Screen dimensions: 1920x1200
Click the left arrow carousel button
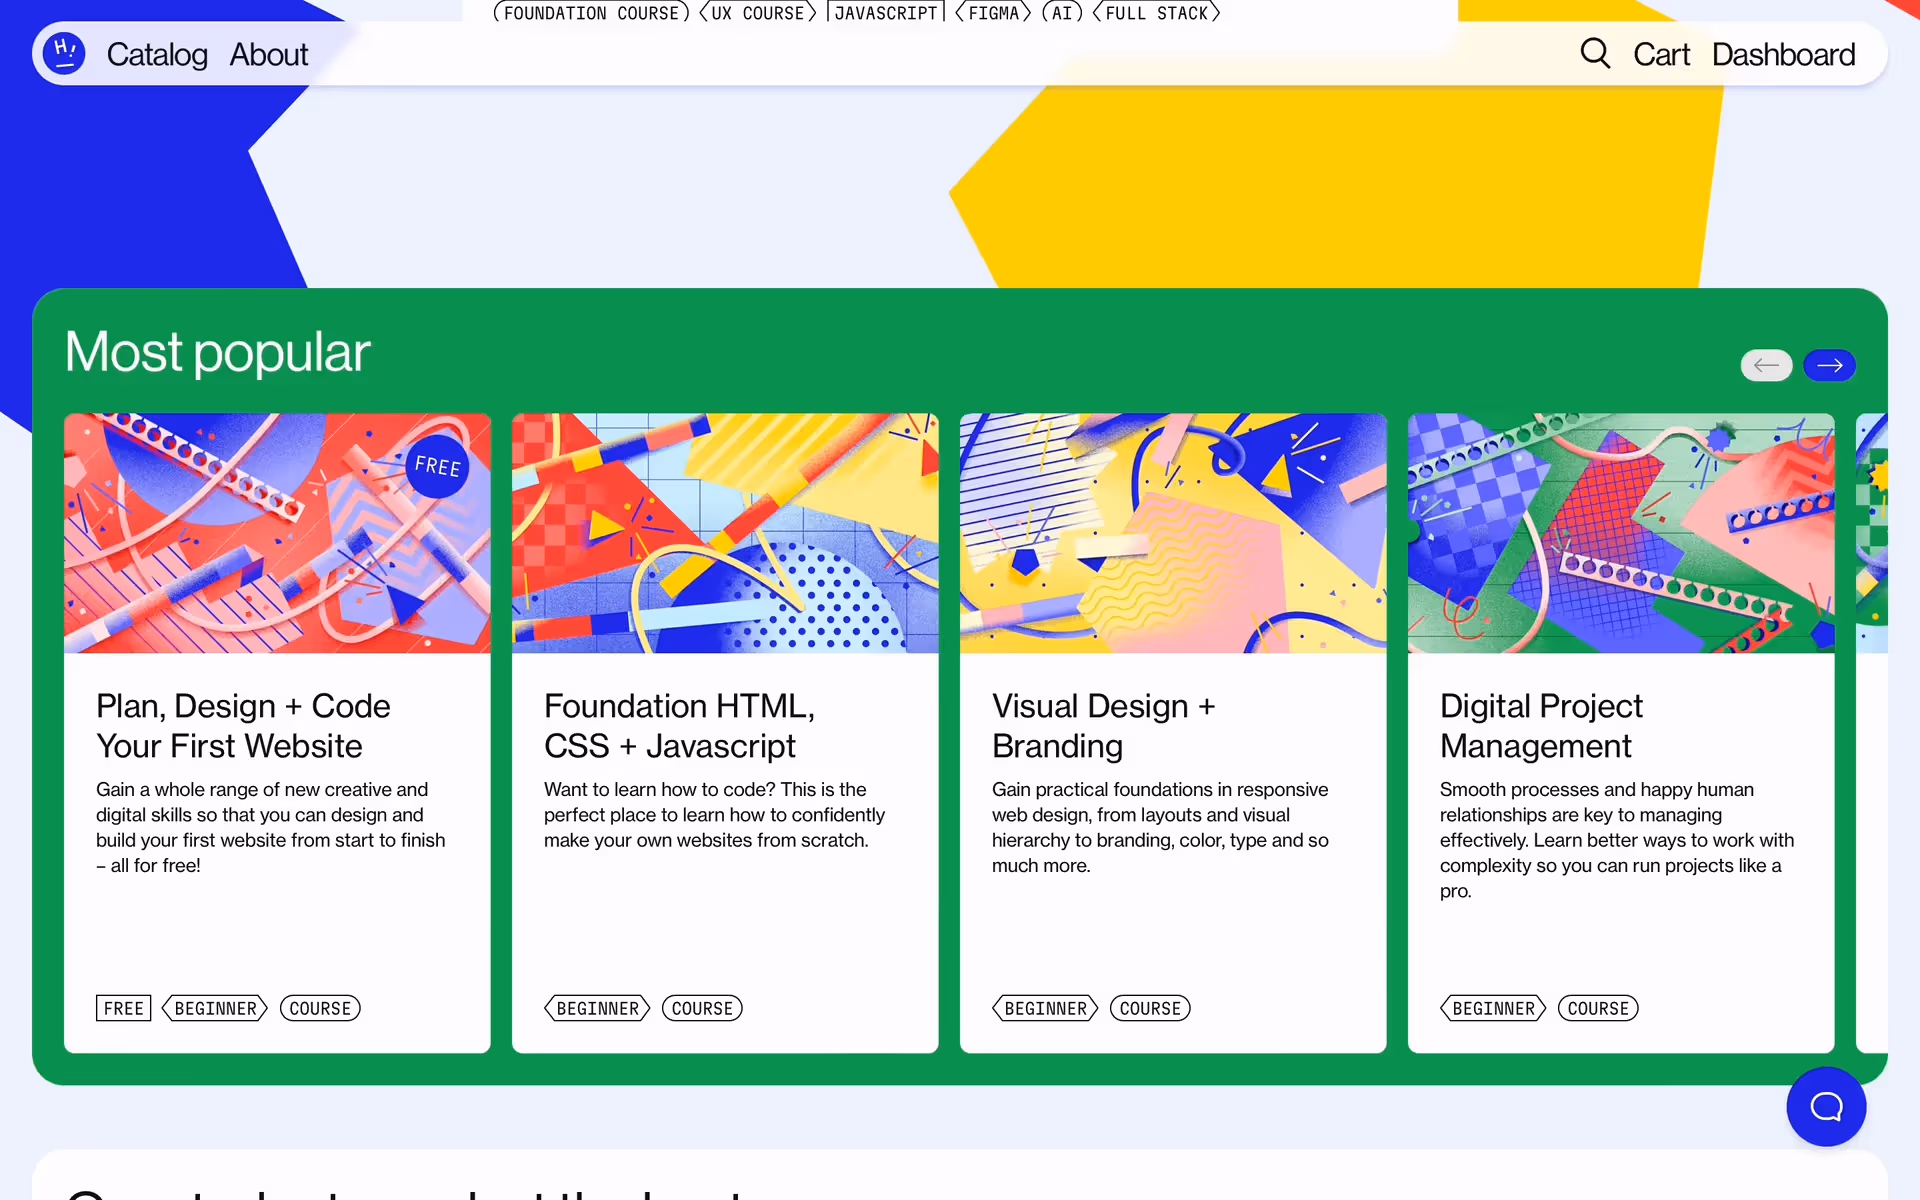coord(1766,365)
